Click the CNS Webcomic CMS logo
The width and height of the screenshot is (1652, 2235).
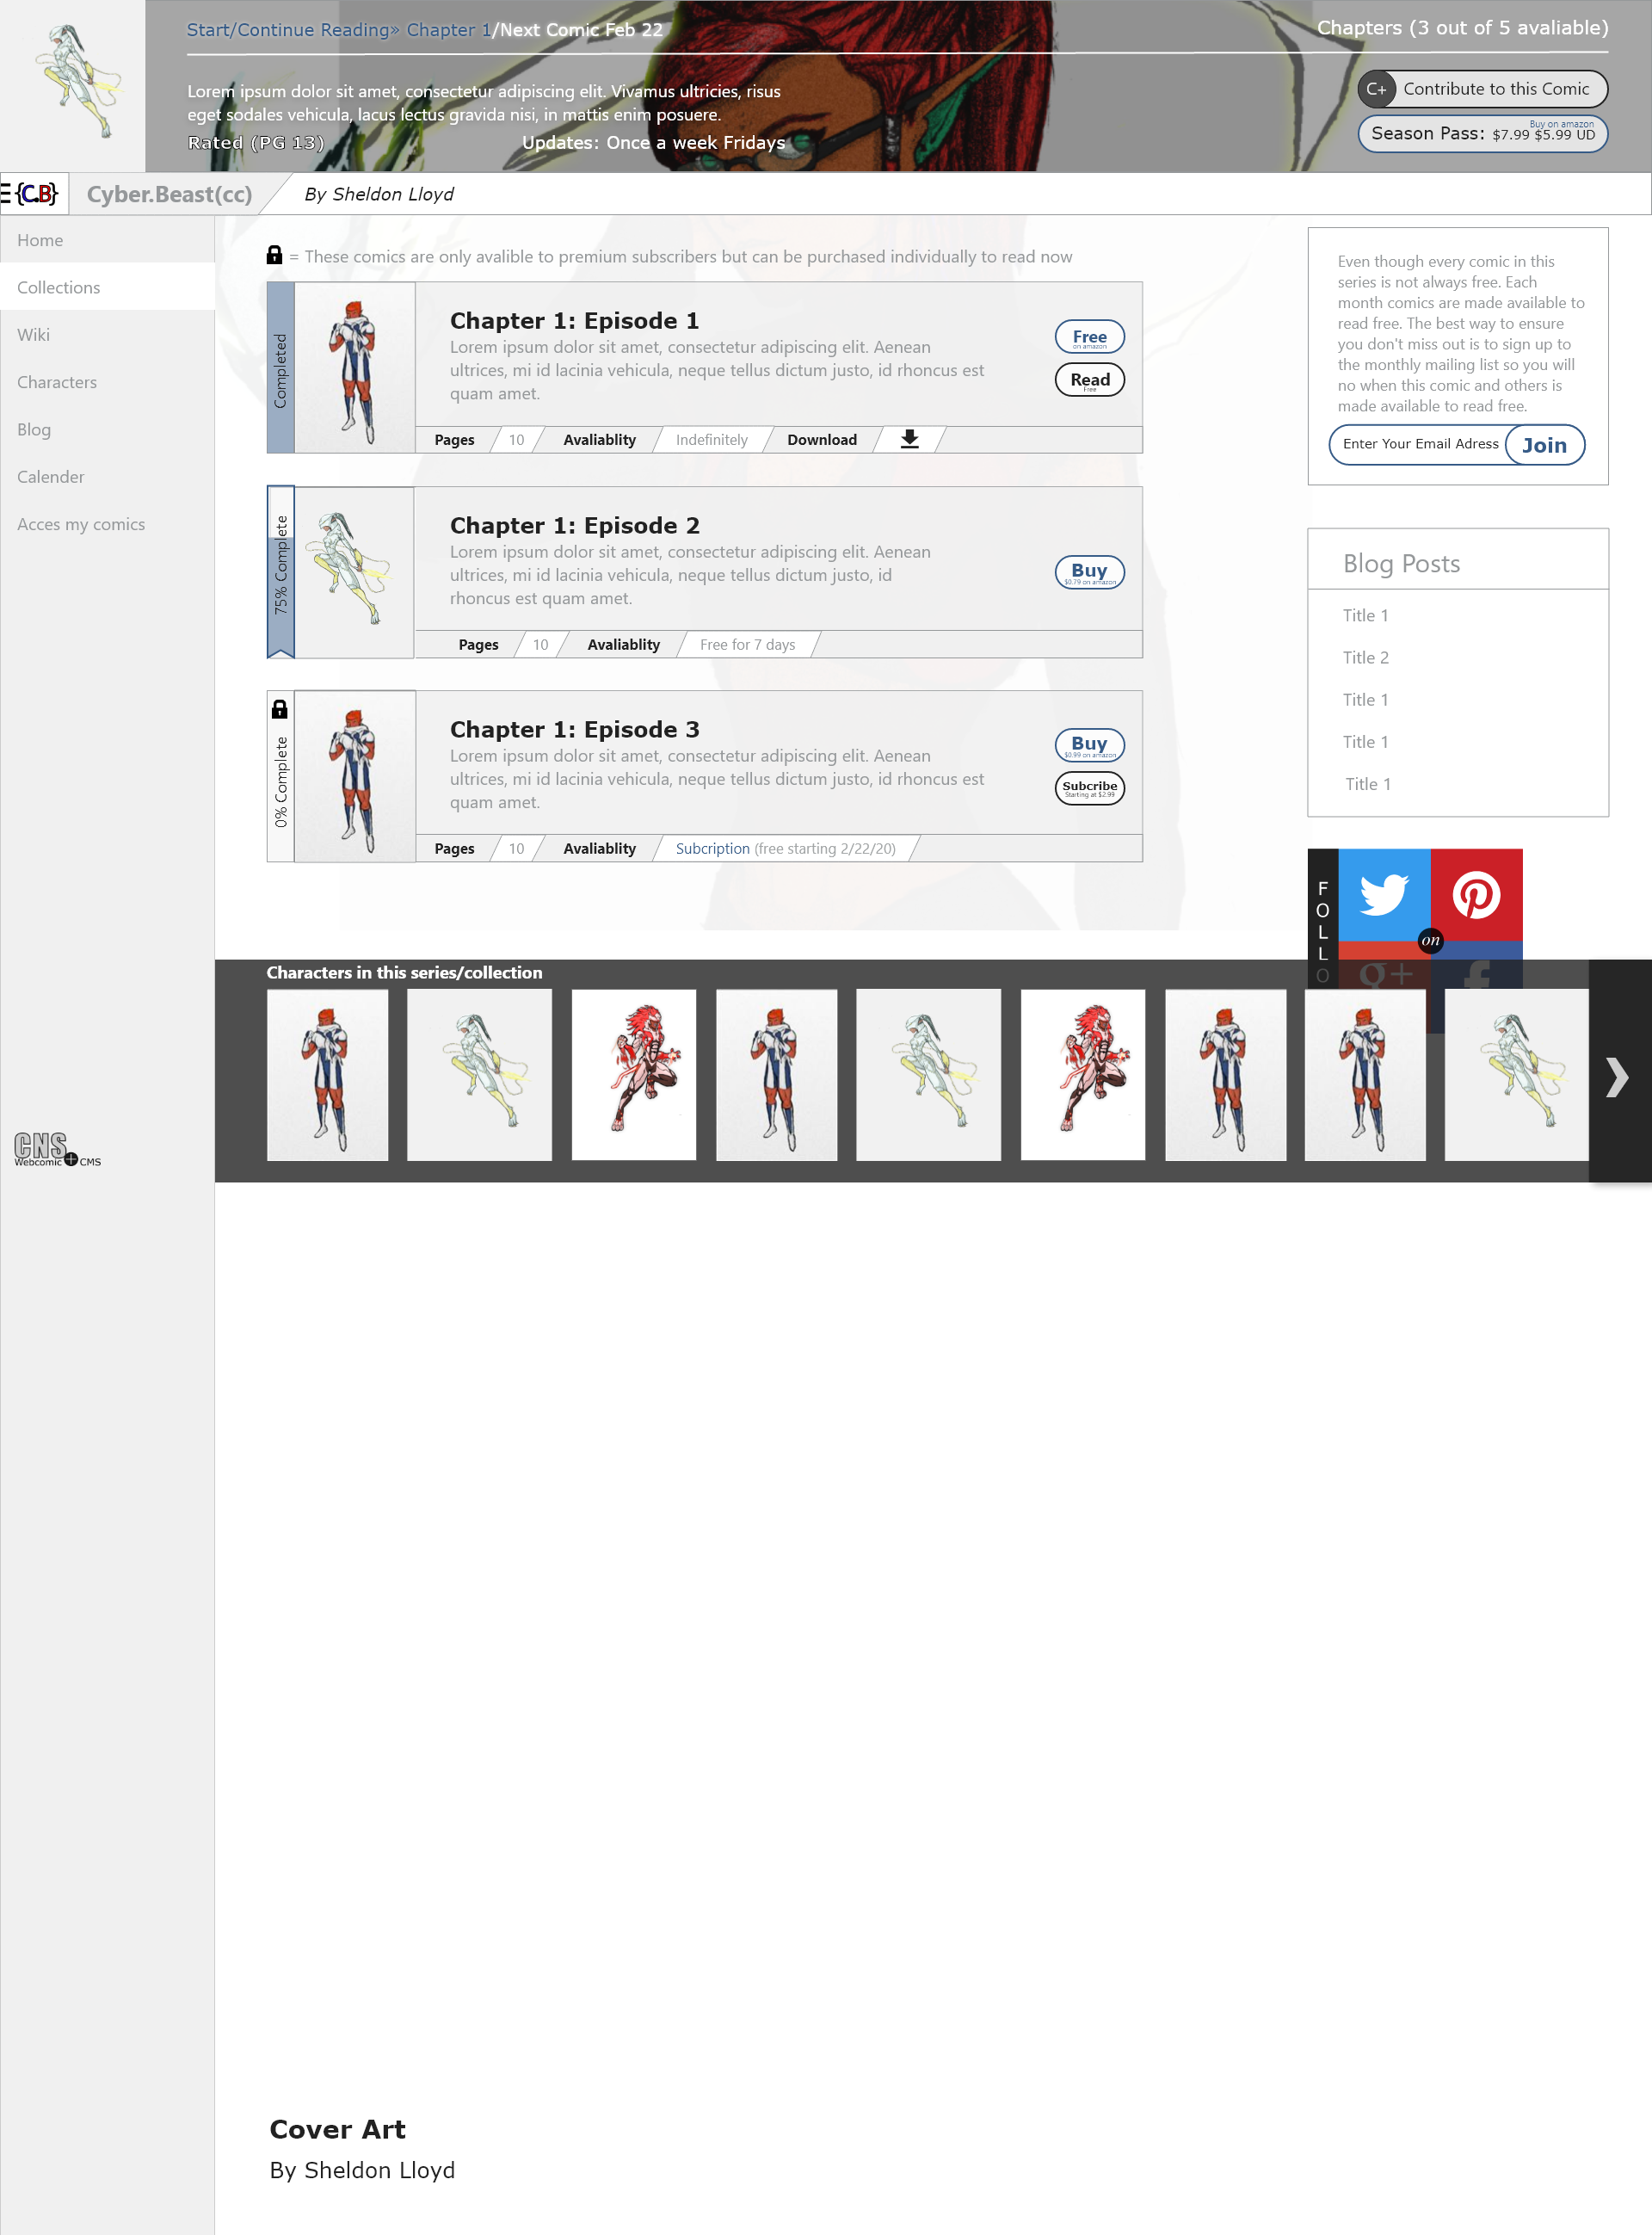[56, 1149]
